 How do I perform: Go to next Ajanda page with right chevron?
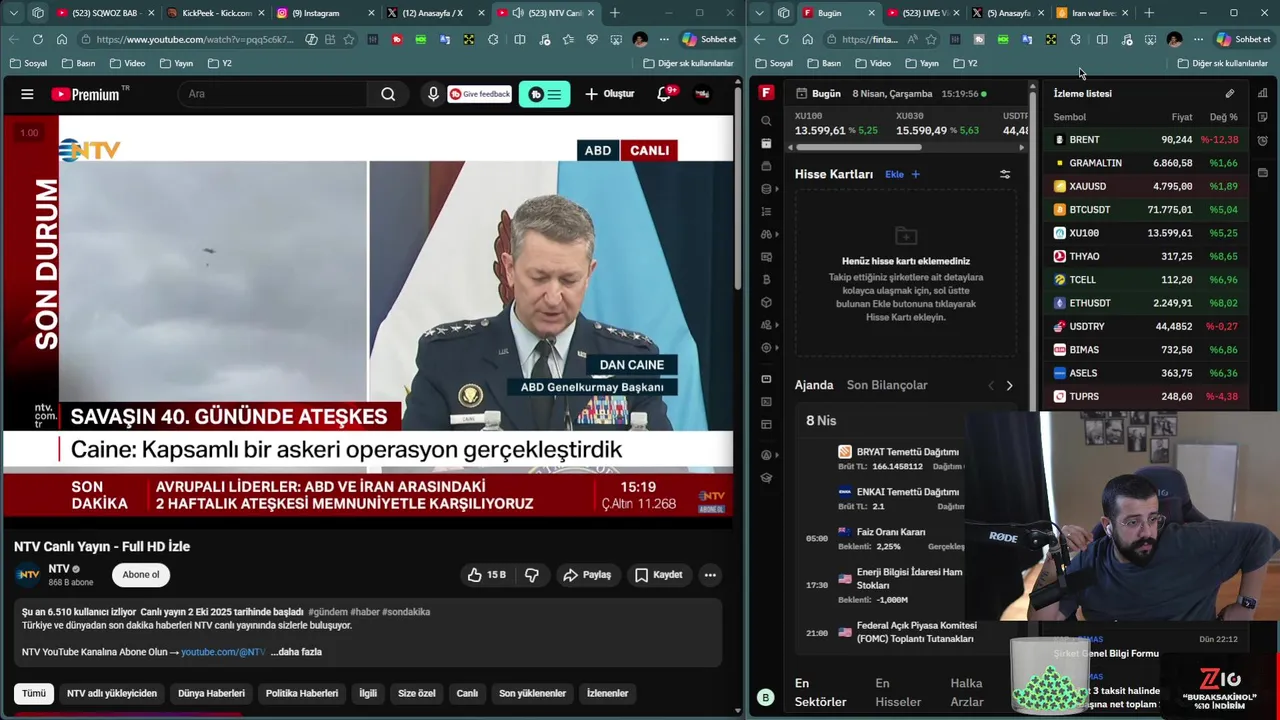1009,385
